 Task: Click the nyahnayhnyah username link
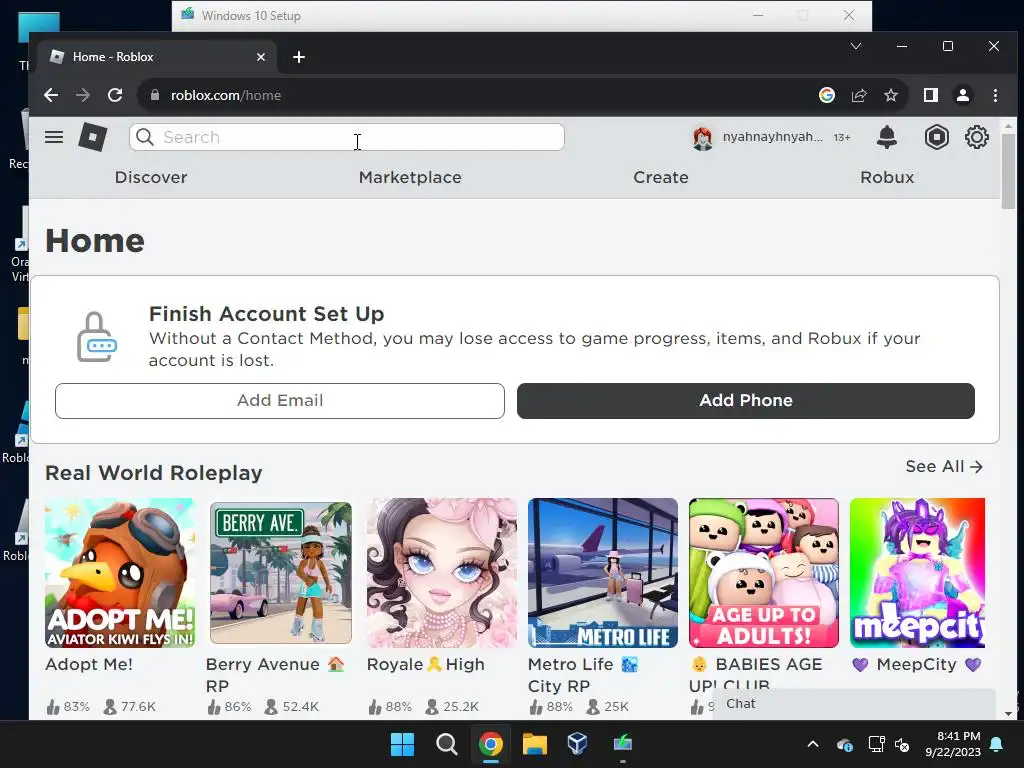coord(772,137)
